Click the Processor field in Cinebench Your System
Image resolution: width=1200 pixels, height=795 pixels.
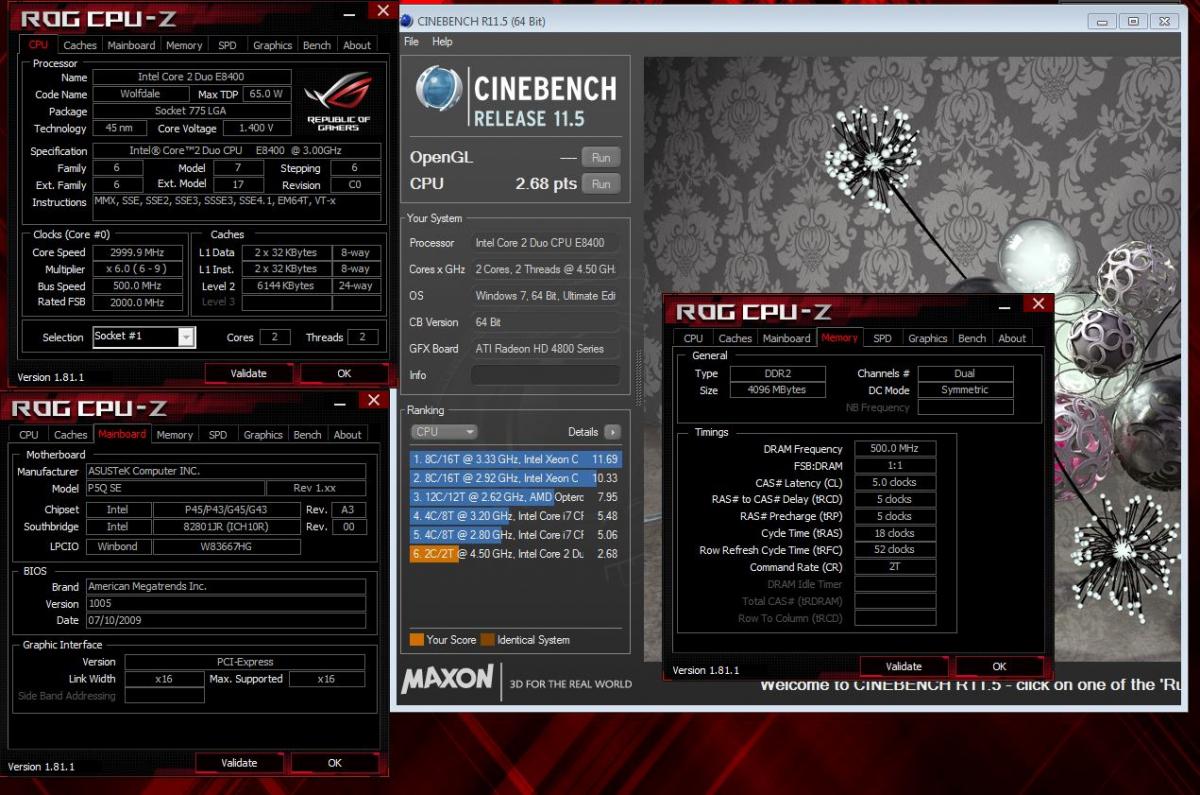545,243
